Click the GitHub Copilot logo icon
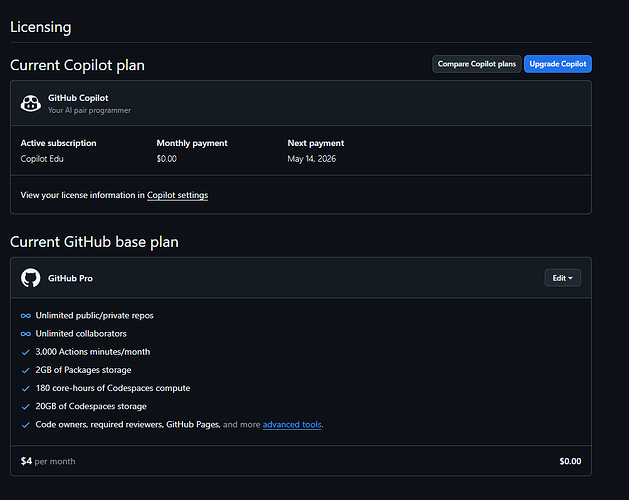Screen dimensions: 629x500 31,104
